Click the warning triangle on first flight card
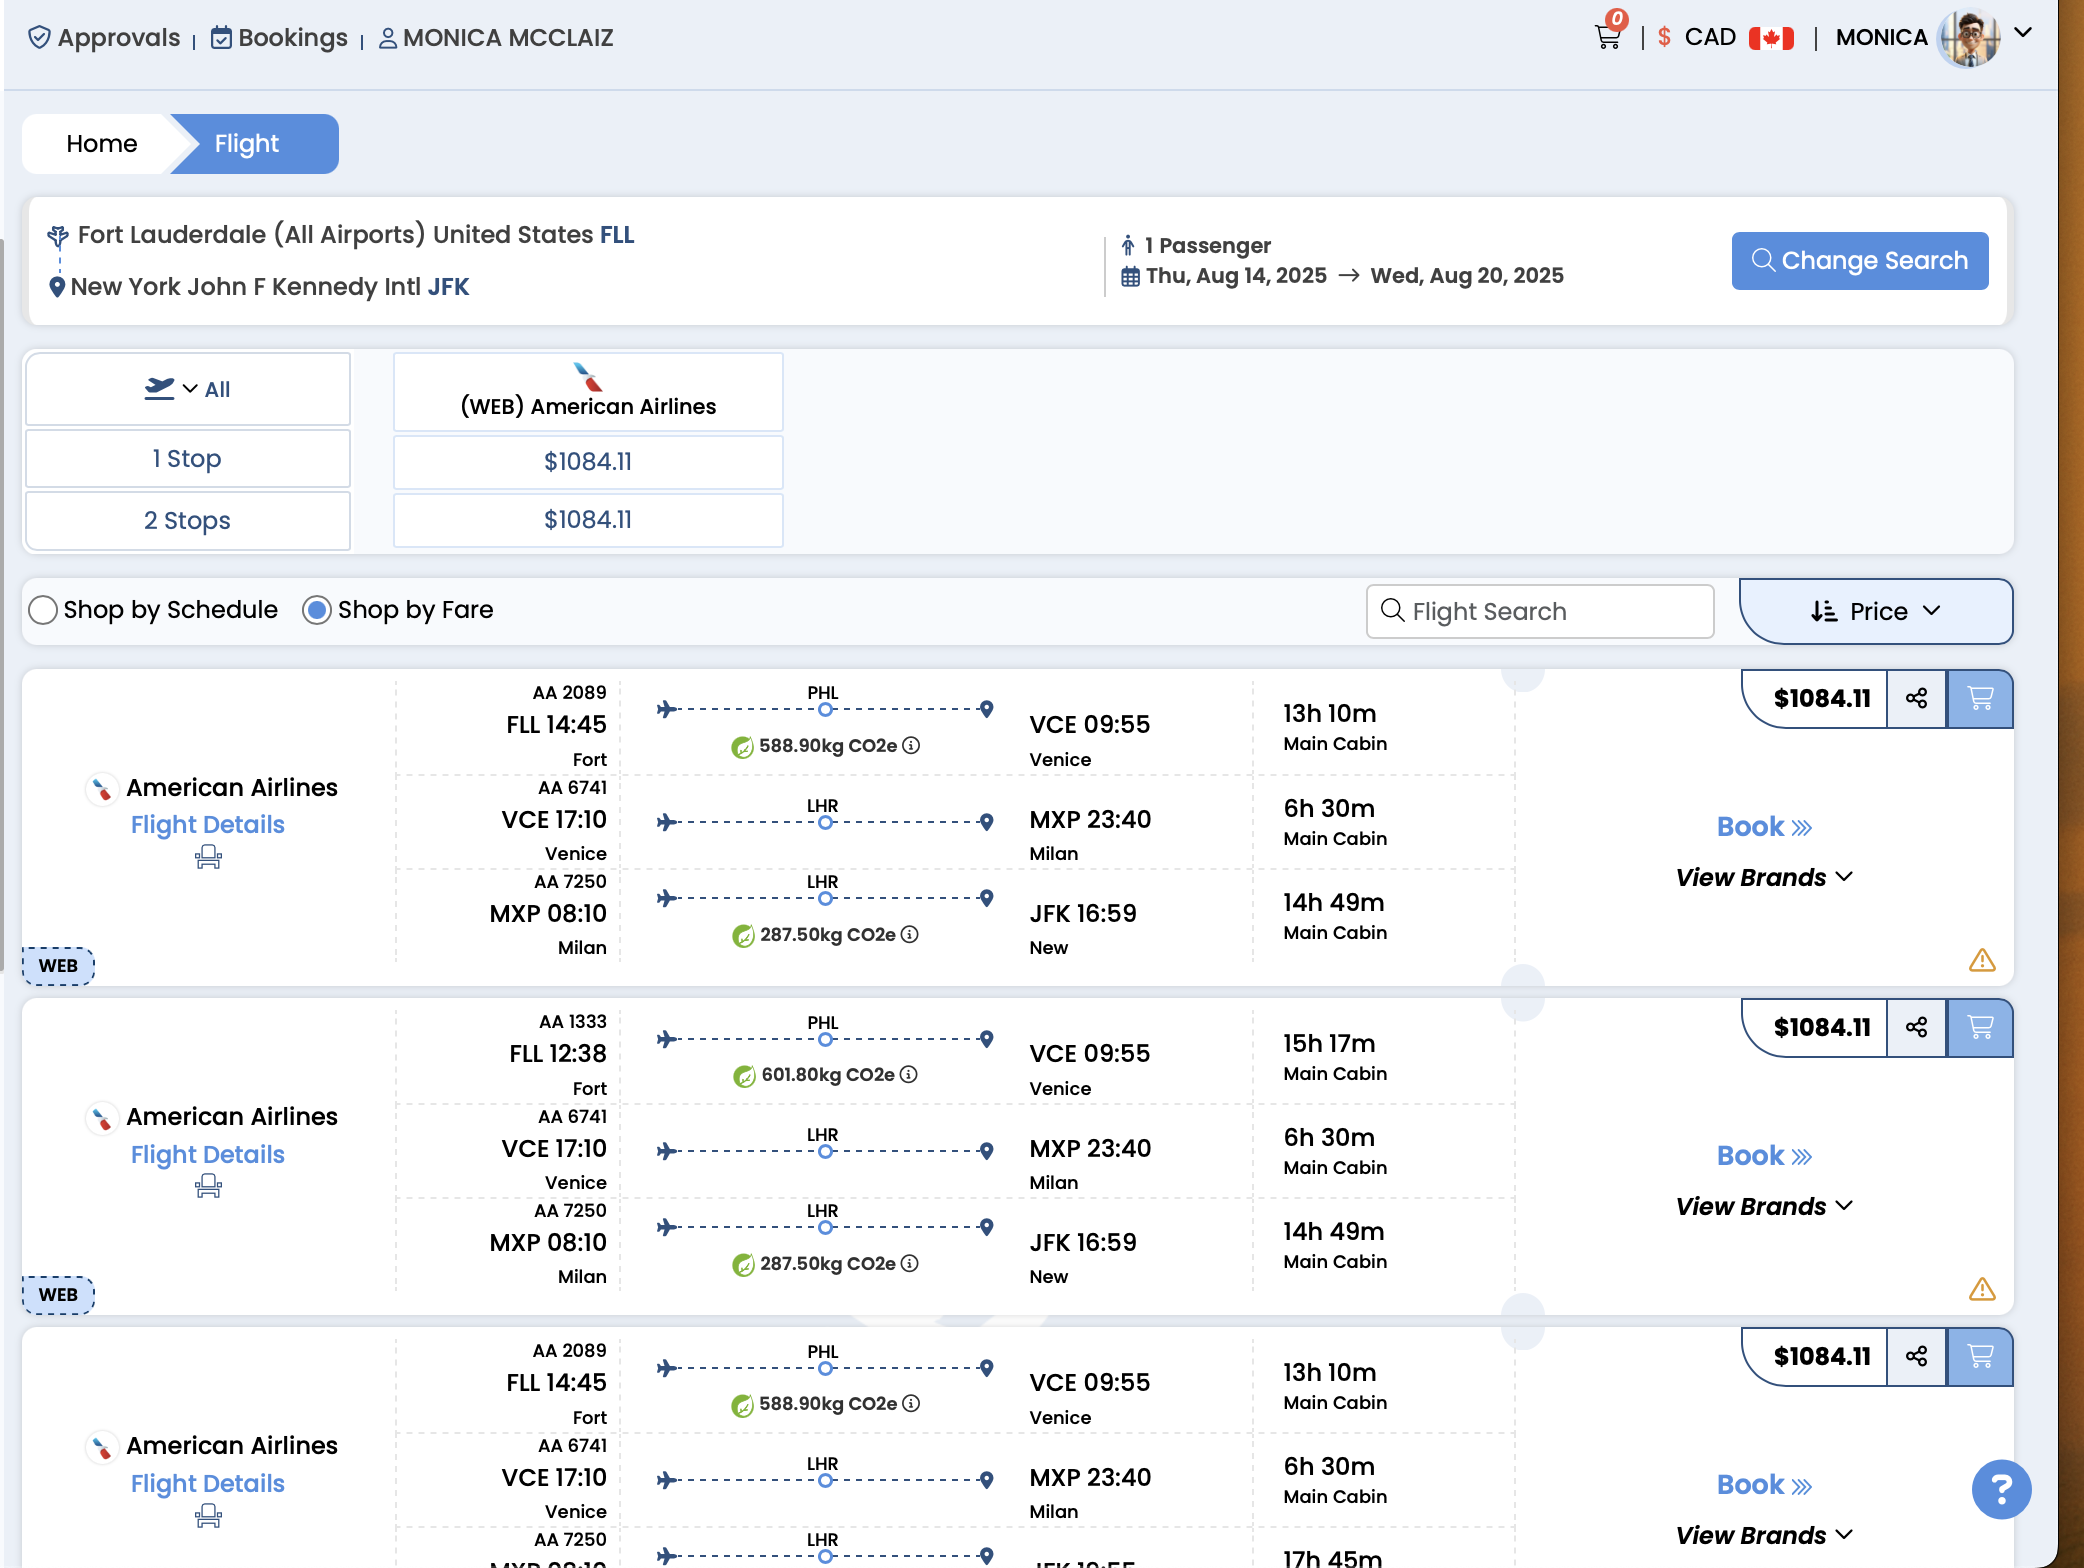 pos(1982,960)
